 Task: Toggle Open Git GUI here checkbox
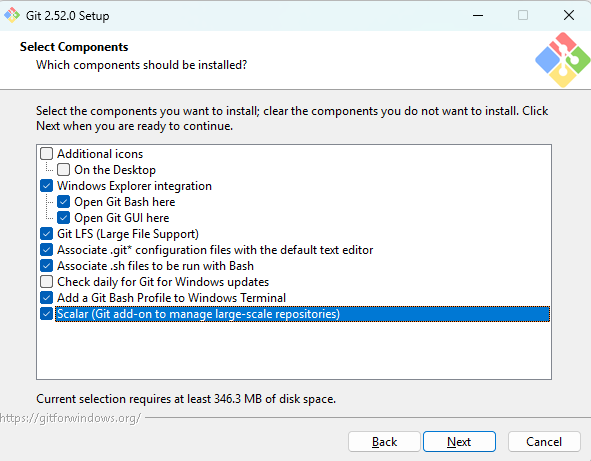tap(63, 218)
